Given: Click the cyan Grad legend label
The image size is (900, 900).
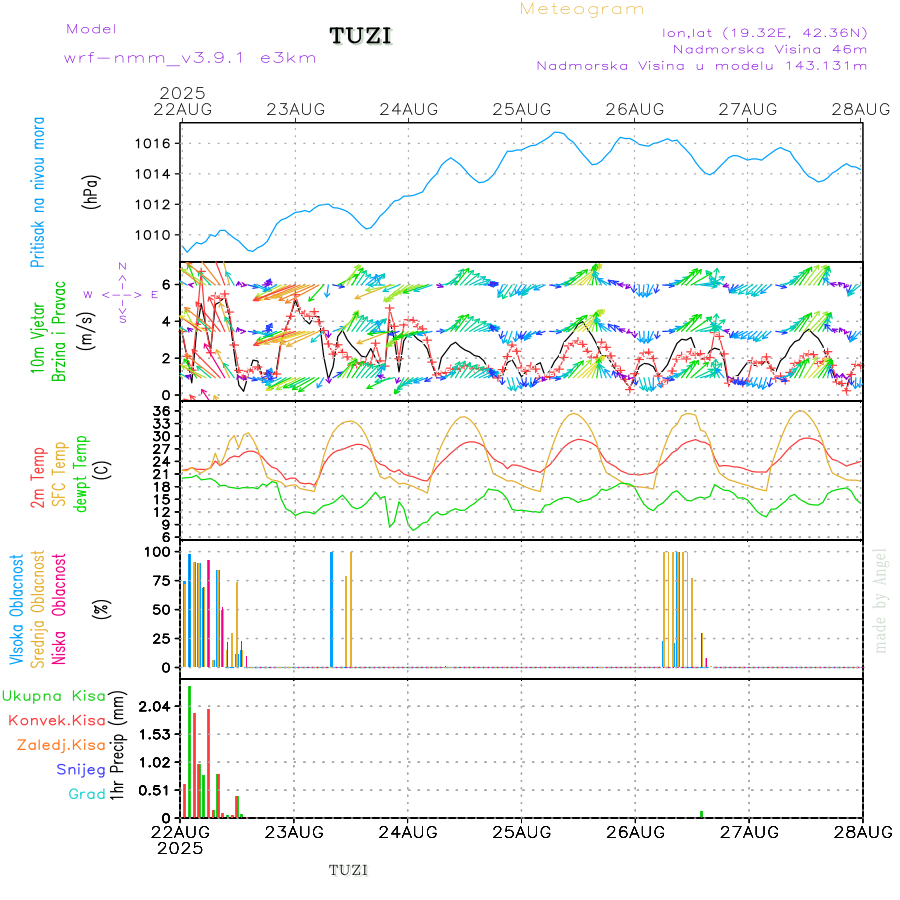Looking at the screenshot, I should coord(86,794).
